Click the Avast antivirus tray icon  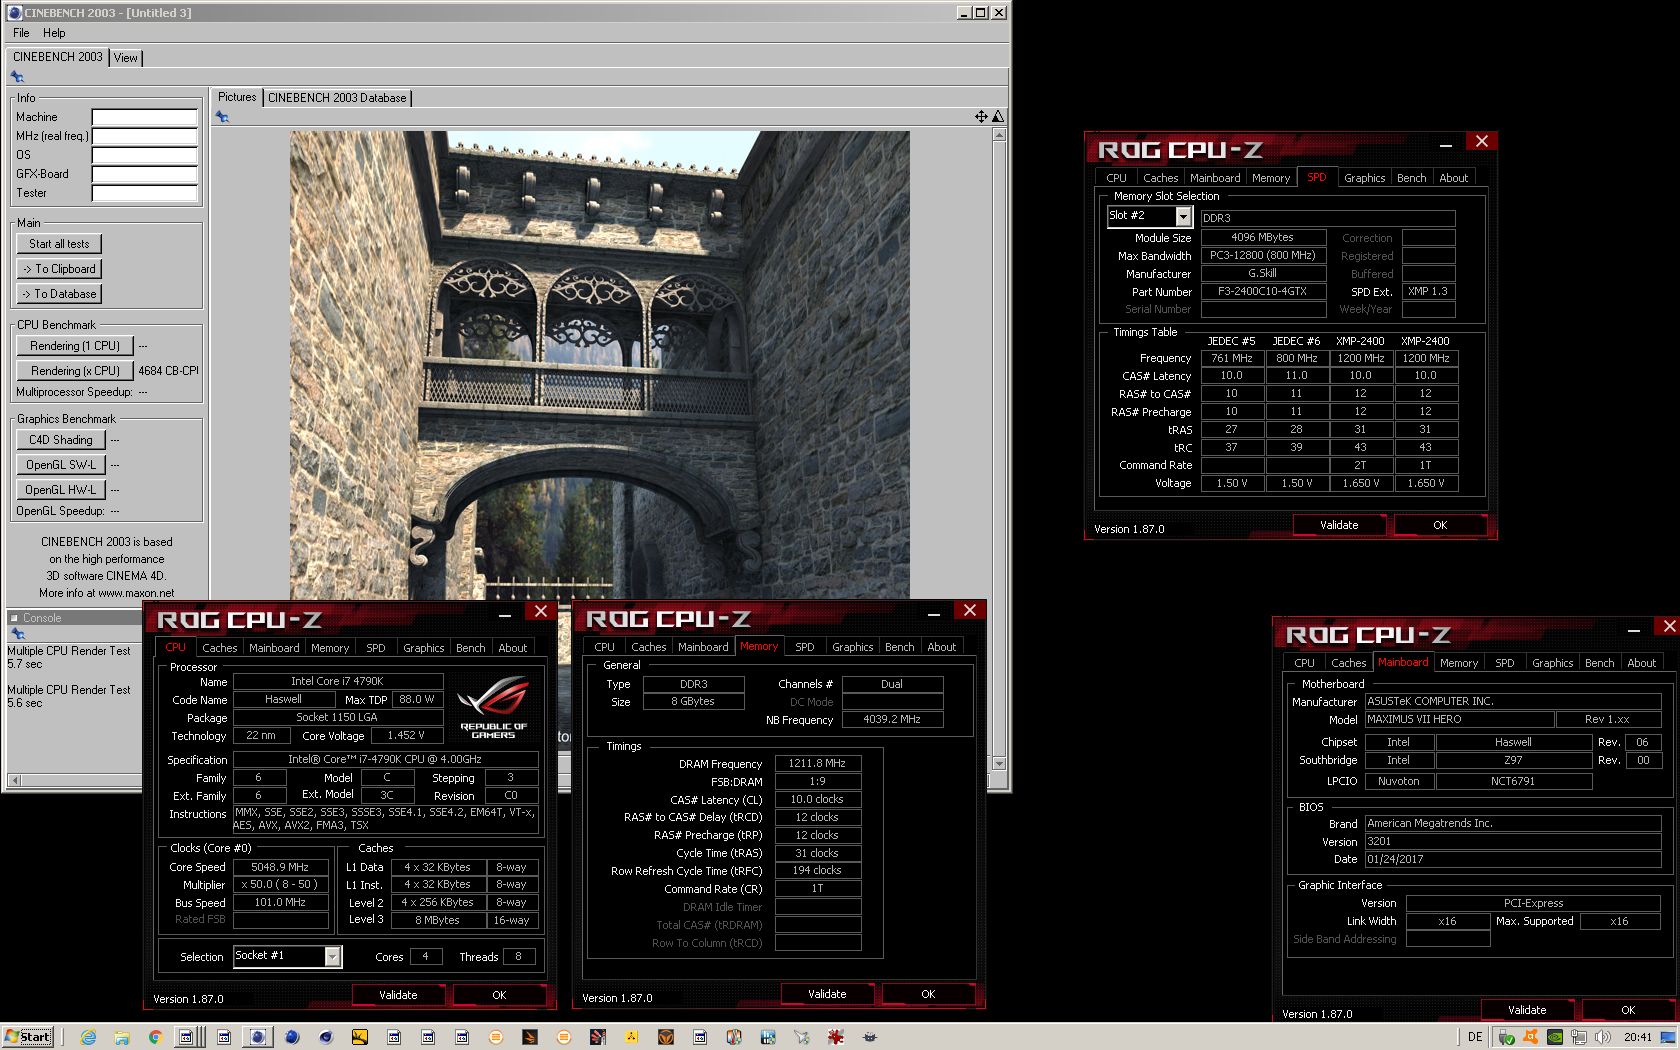(x=1531, y=1037)
